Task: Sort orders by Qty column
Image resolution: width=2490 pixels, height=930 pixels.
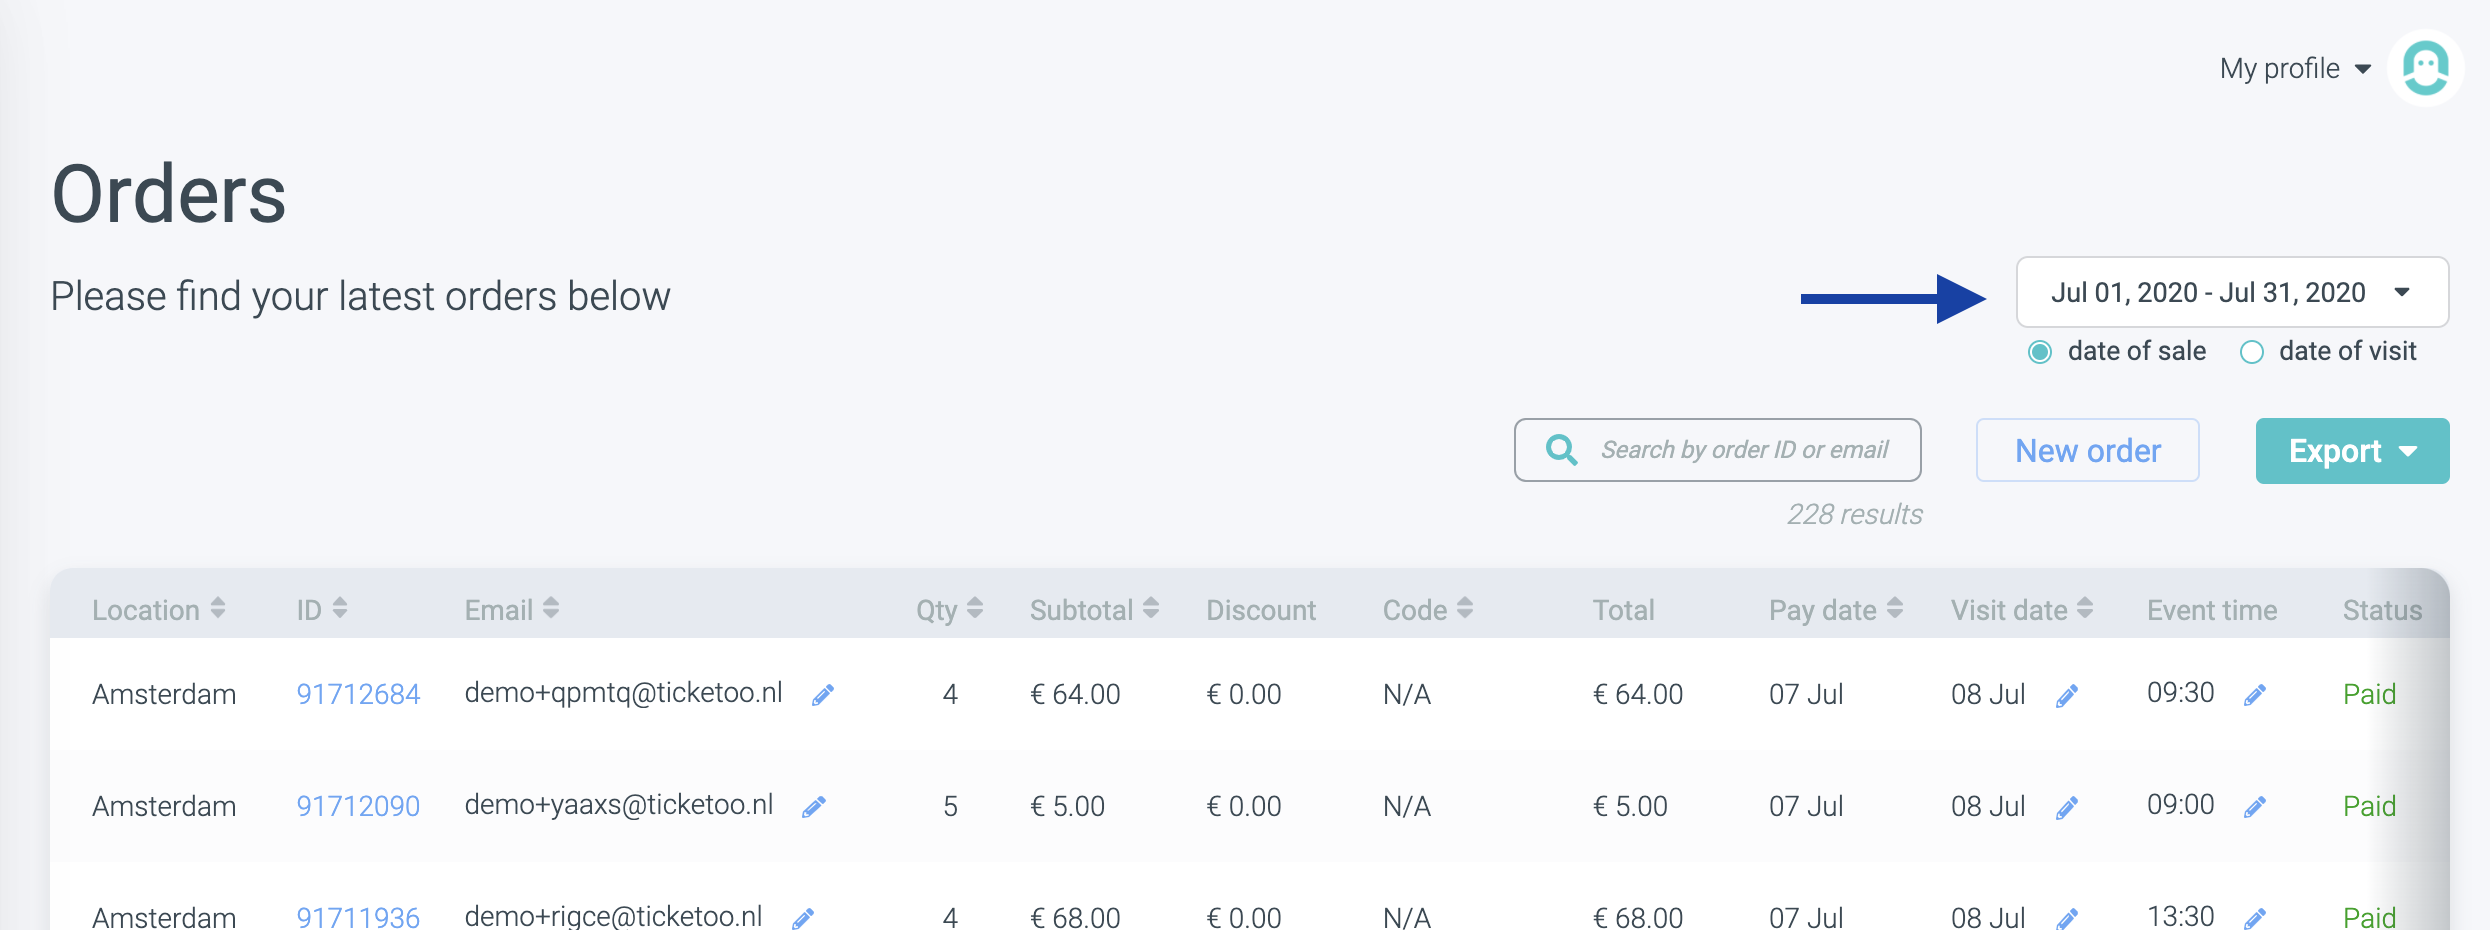Action: click(975, 608)
